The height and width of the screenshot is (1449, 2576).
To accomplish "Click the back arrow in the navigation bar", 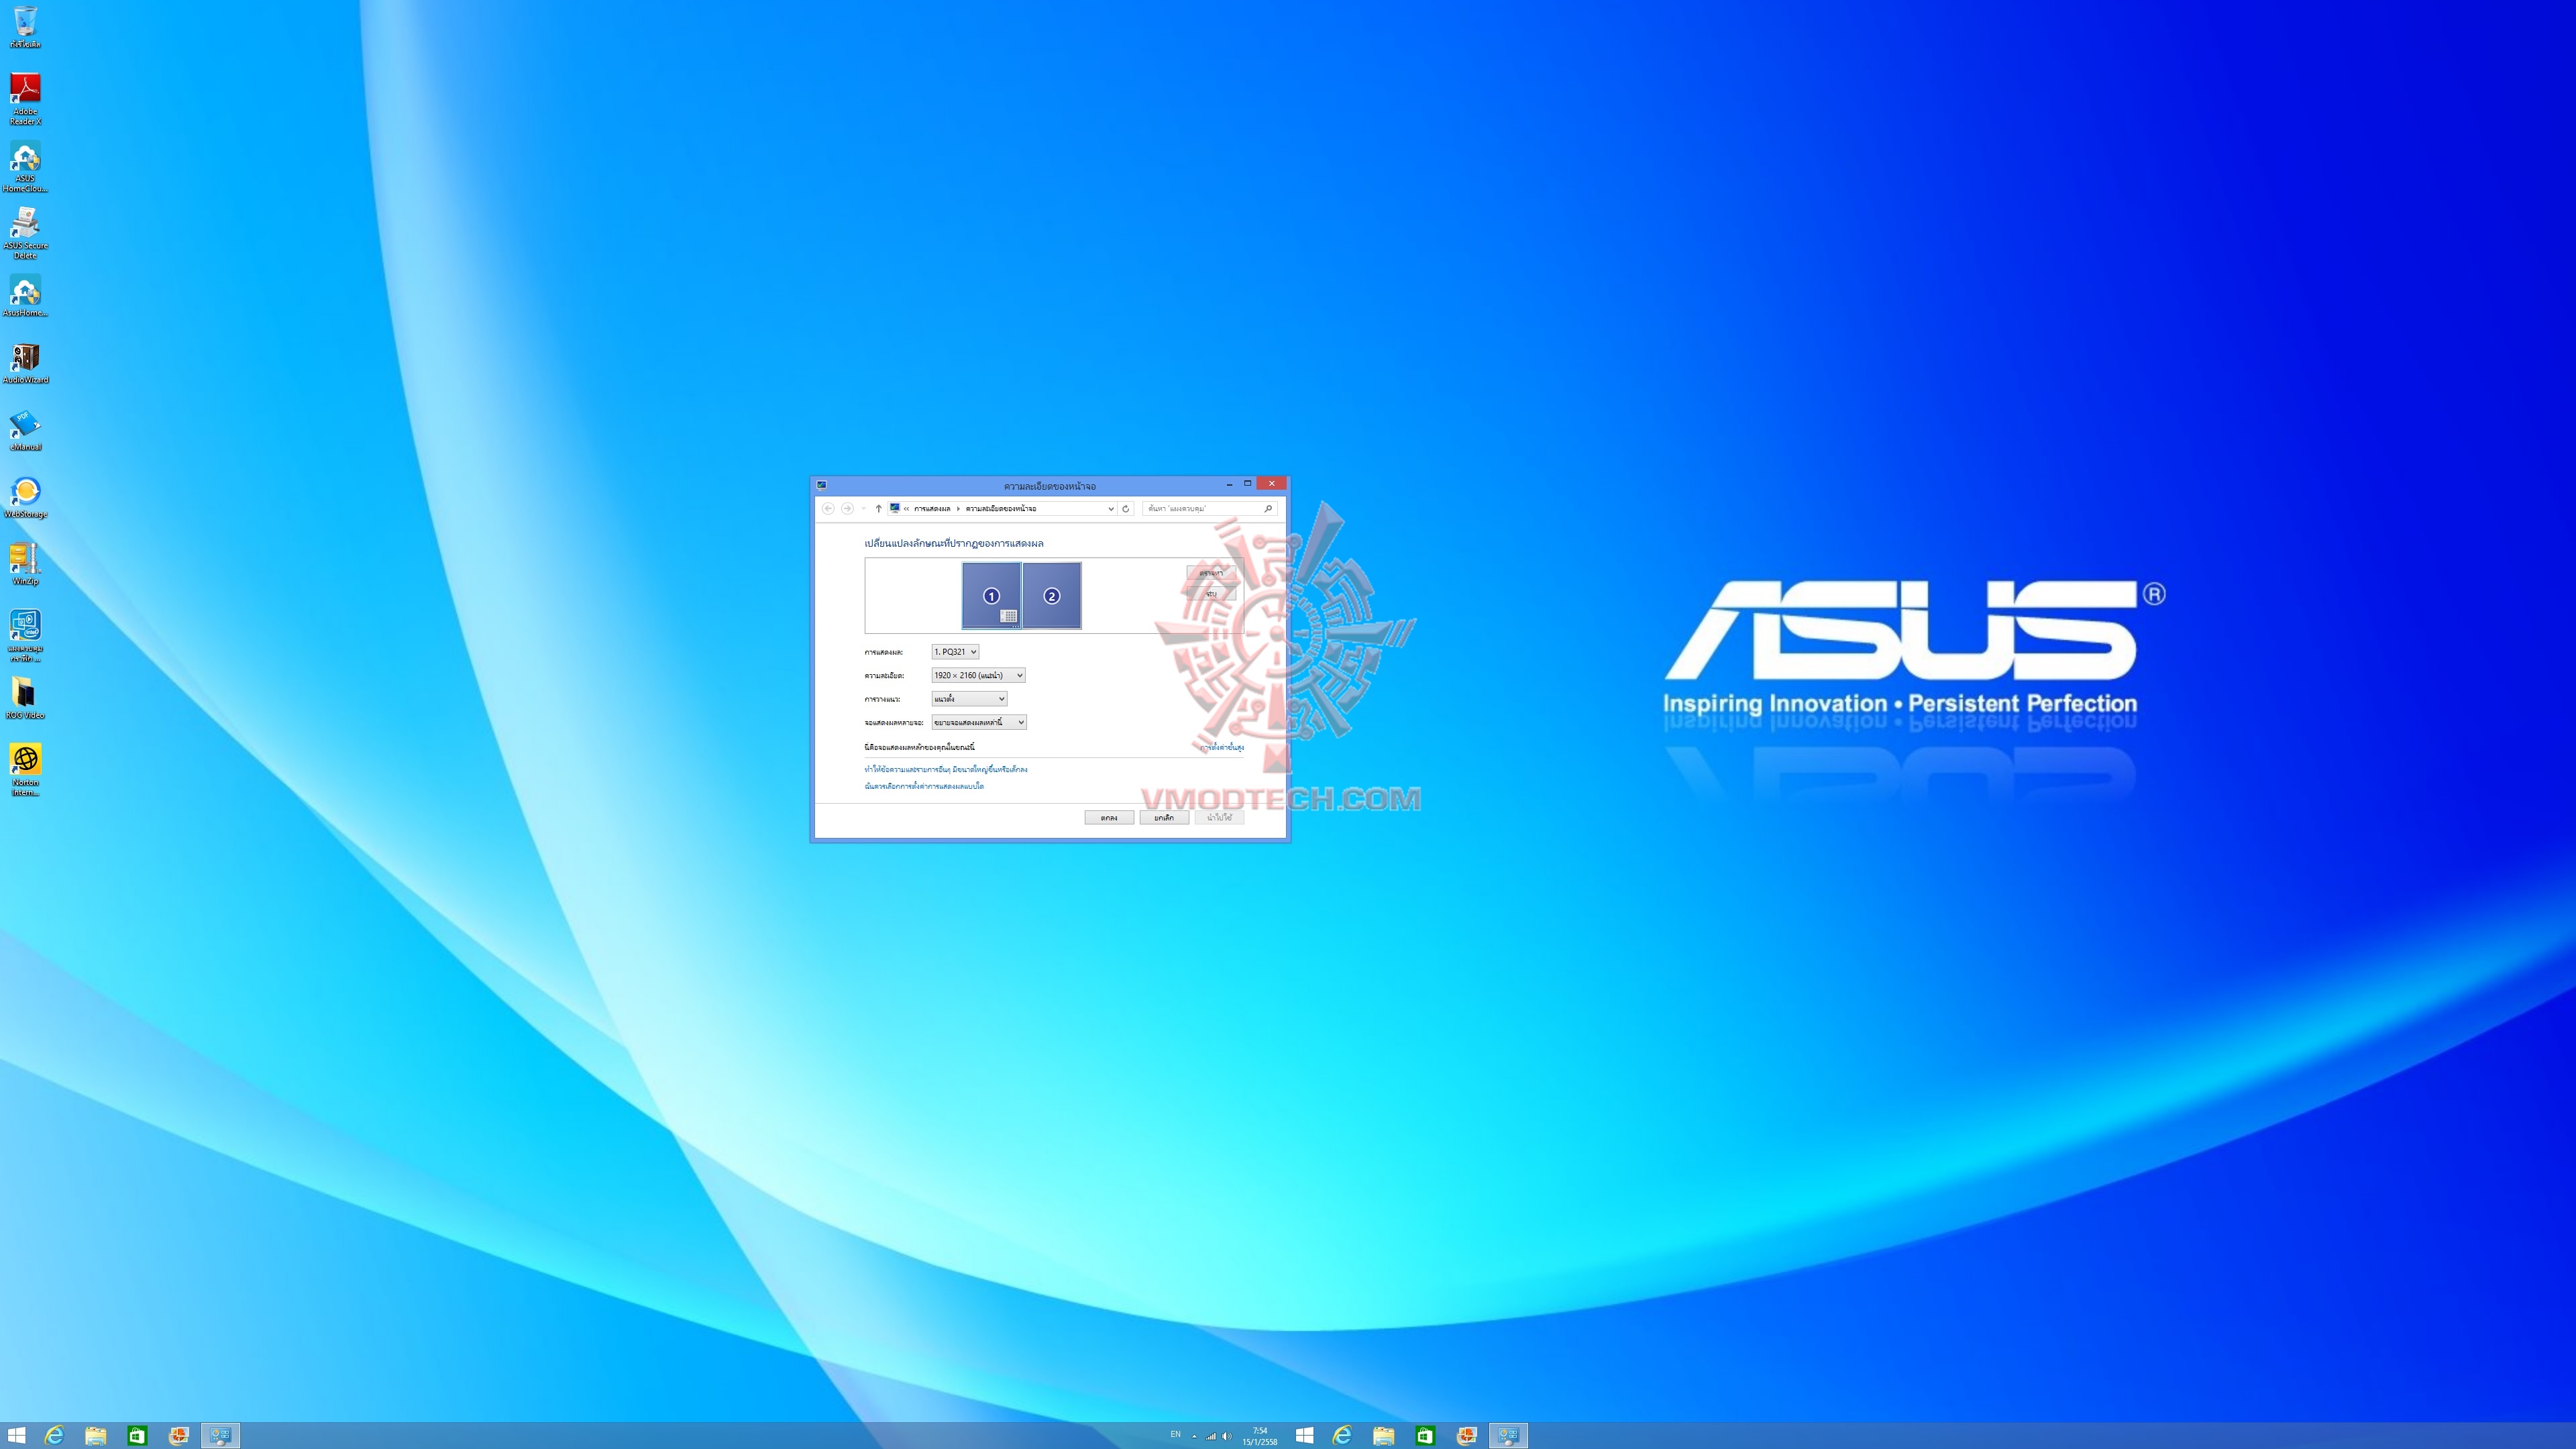I will pyautogui.click(x=828, y=508).
